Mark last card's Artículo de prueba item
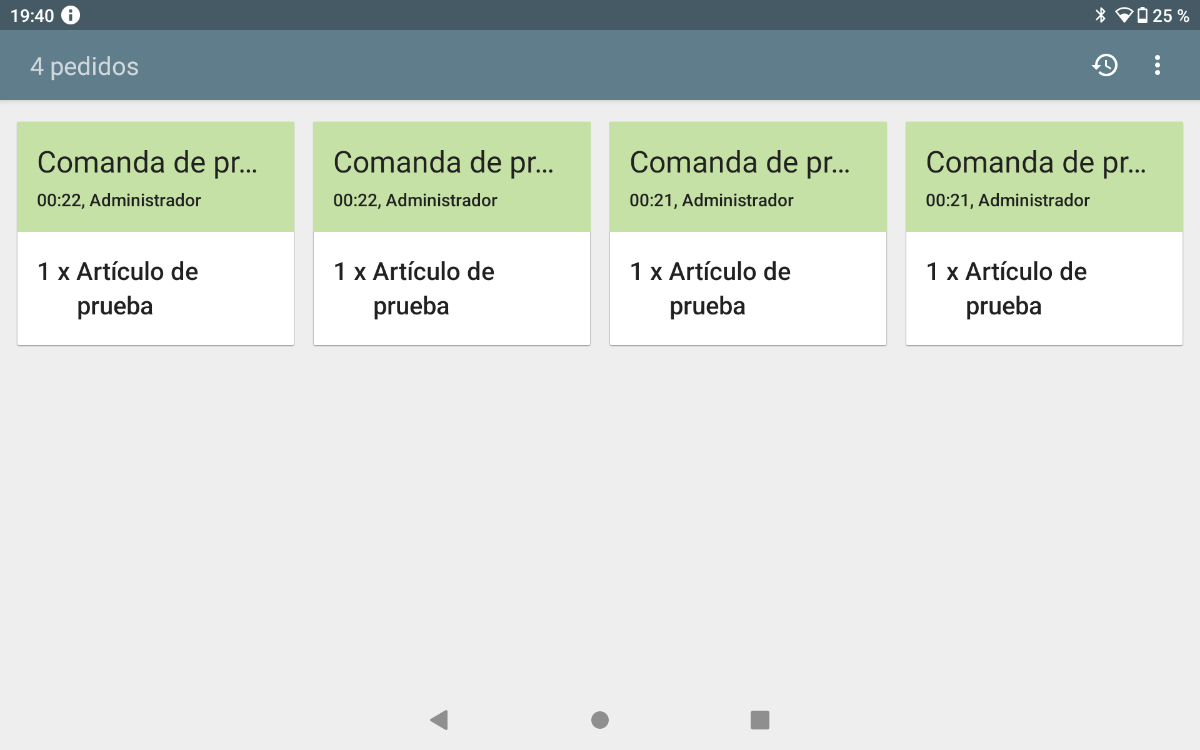 (x=1044, y=289)
